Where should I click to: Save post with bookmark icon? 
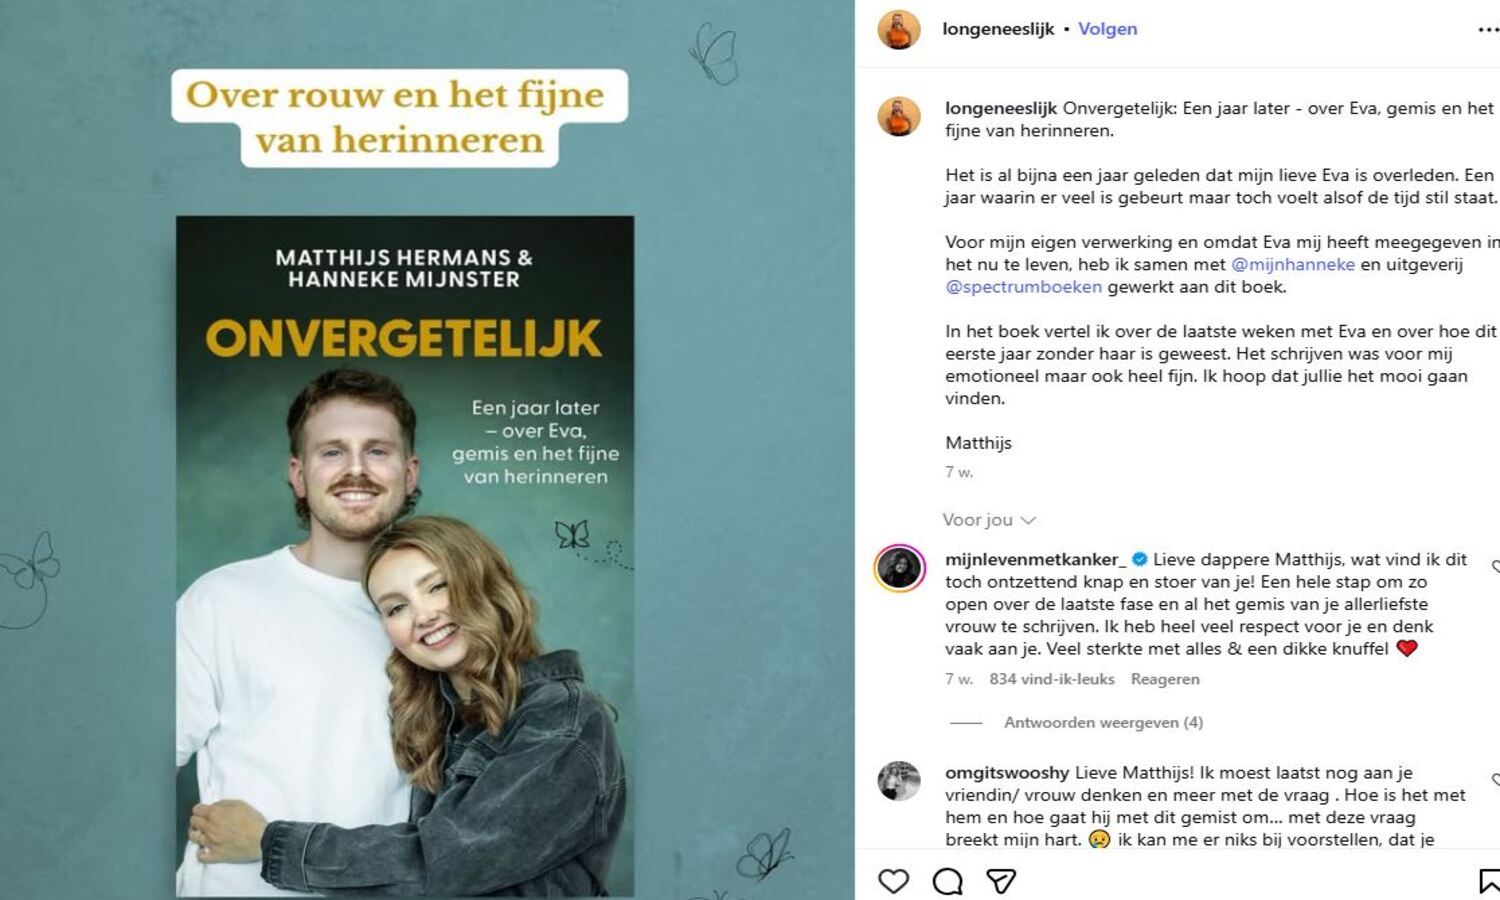click(x=1489, y=881)
